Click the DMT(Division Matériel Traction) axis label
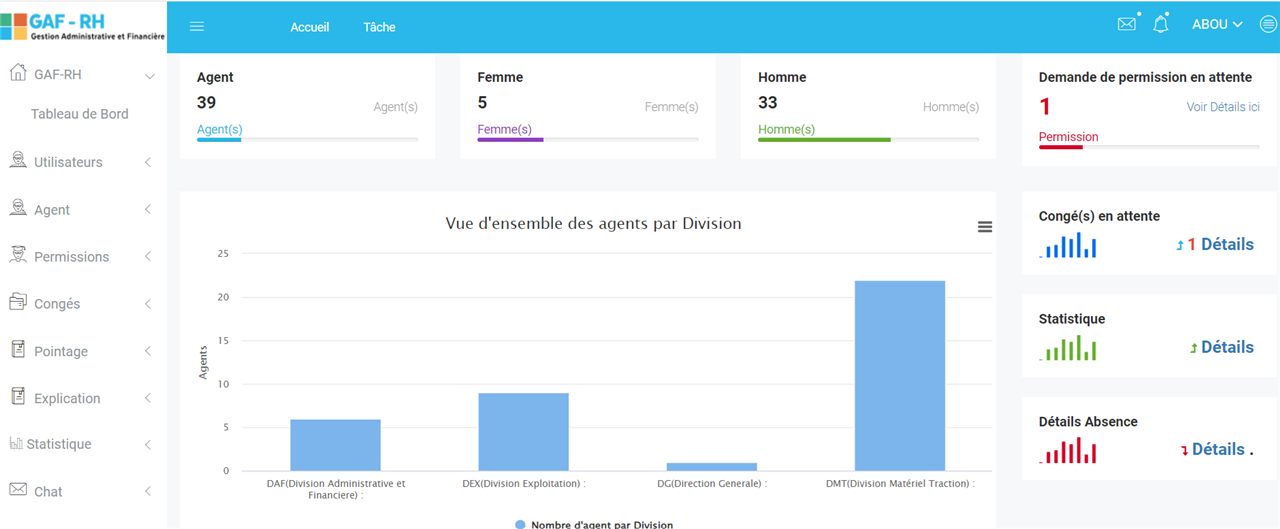 click(x=900, y=484)
